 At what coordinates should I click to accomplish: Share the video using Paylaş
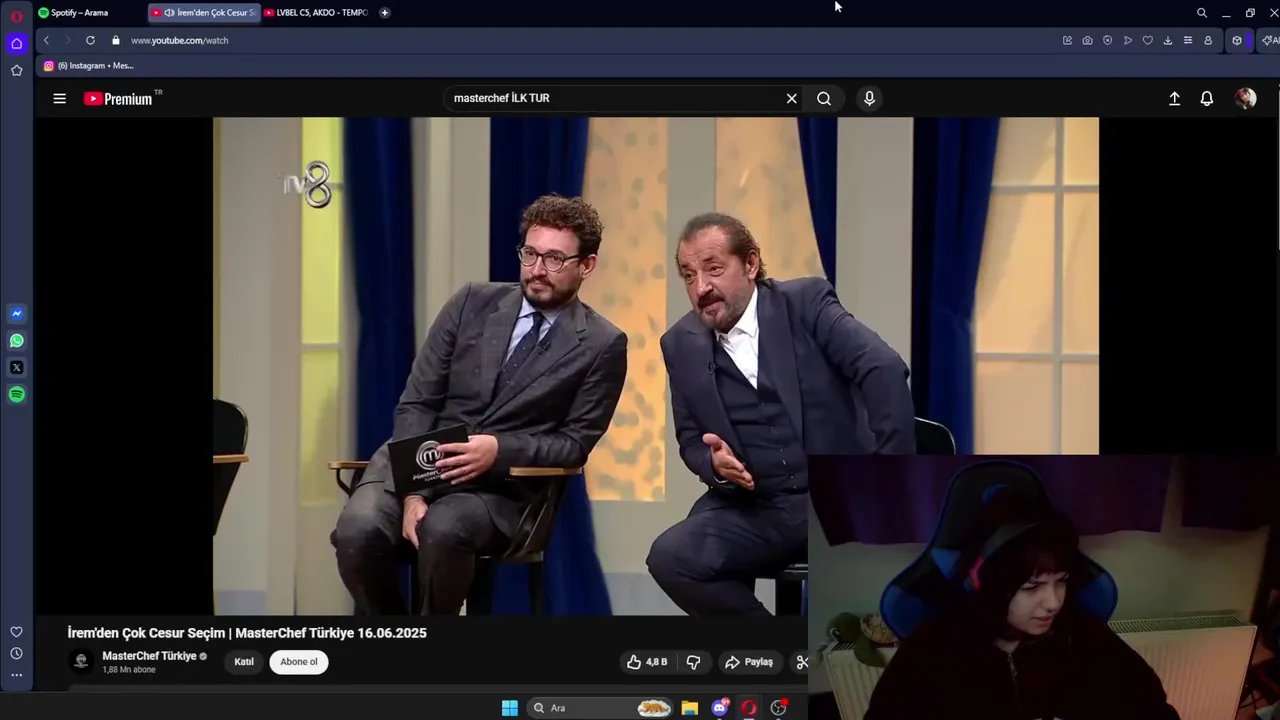[x=749, y=662]
